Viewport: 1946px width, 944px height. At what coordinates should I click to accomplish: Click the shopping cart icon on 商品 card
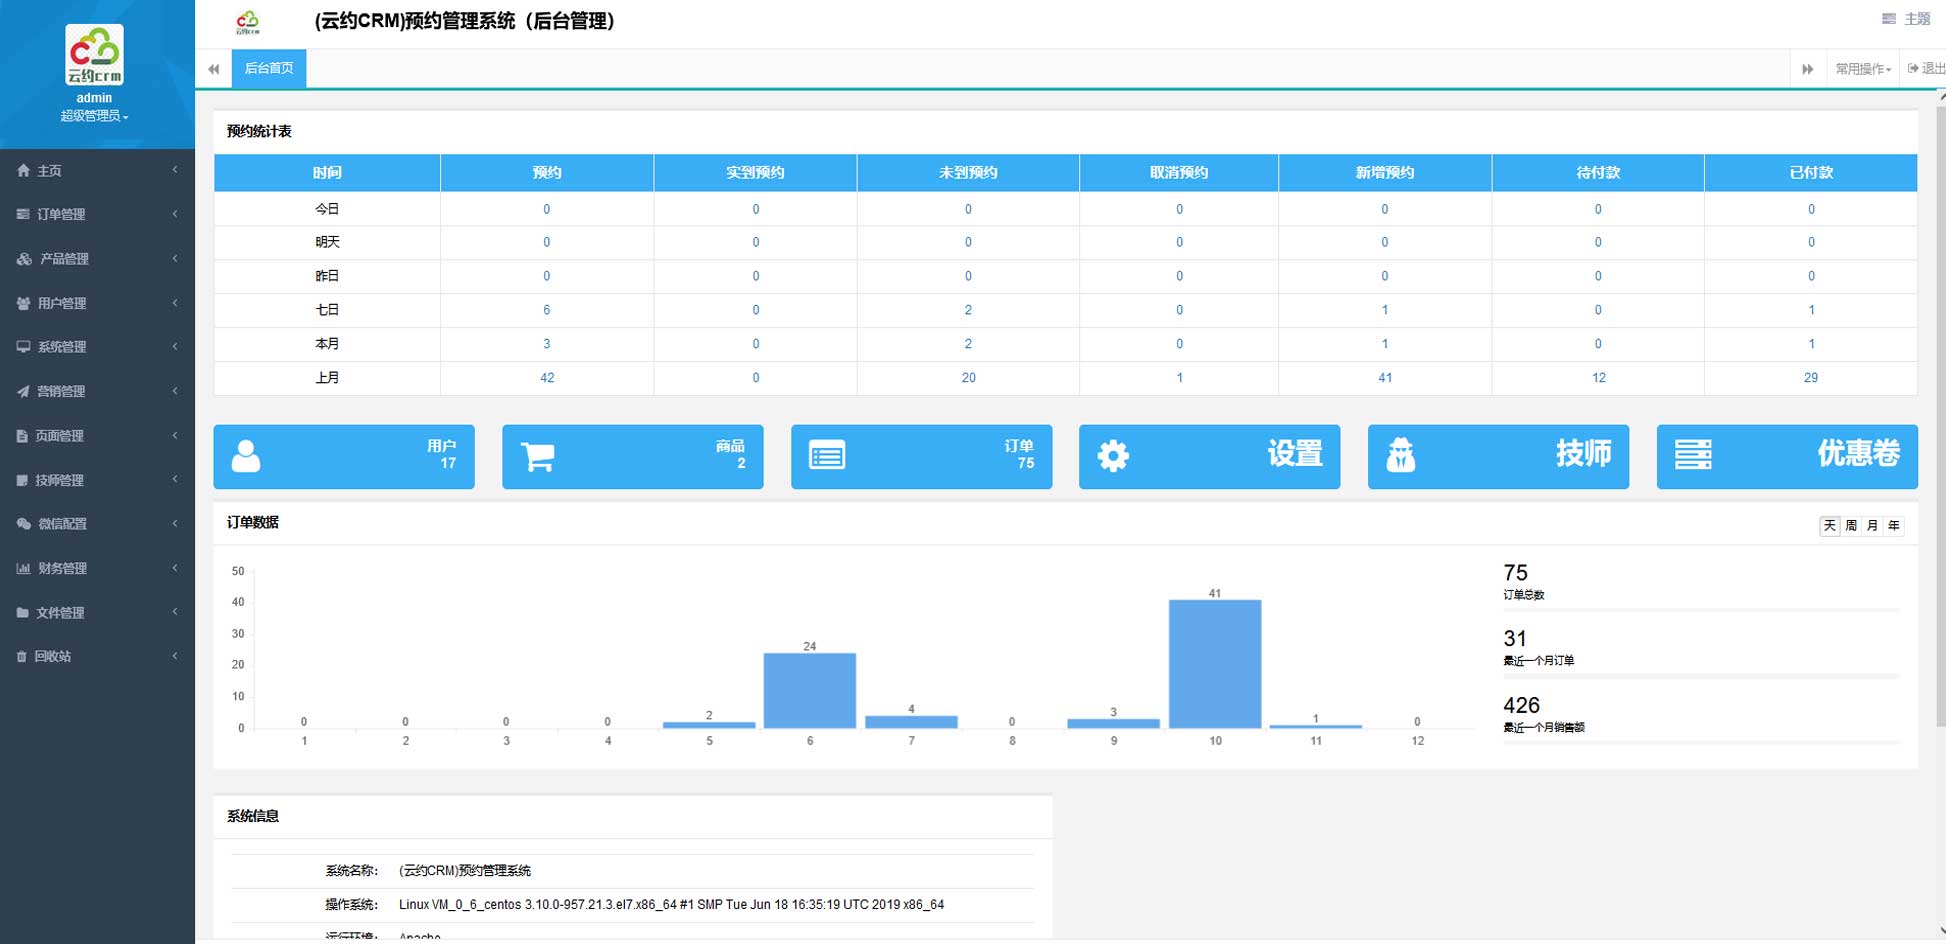pyautogui.click(x=537, y=456)
